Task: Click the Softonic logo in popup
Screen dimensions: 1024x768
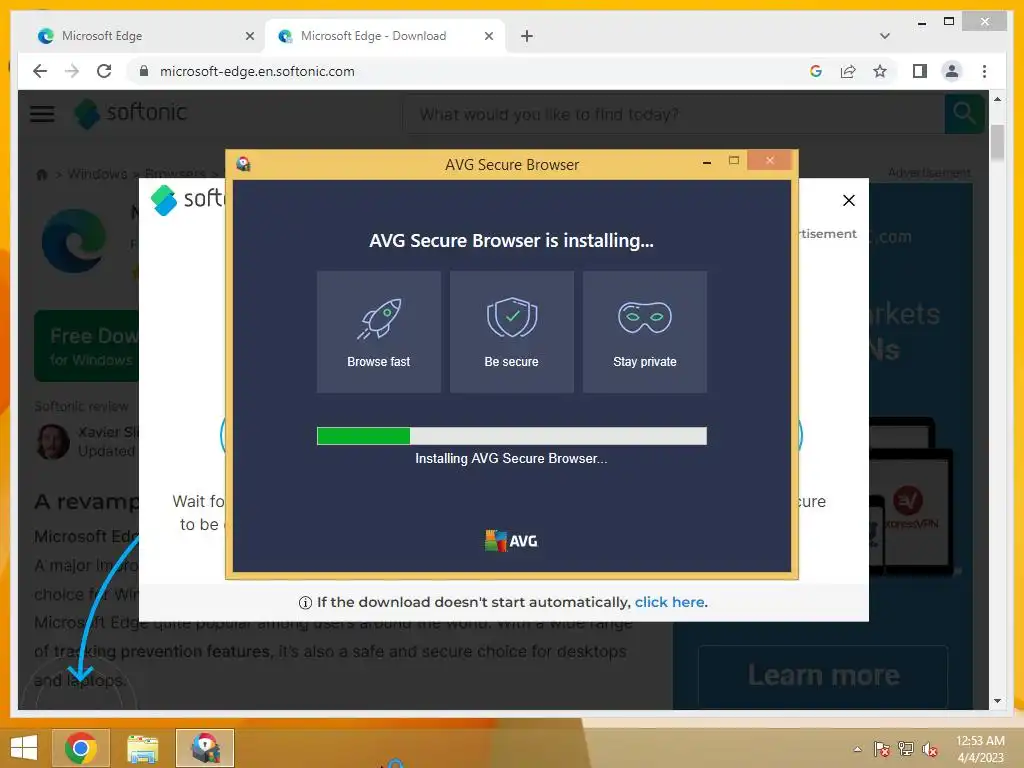Action: coord(188,199)
